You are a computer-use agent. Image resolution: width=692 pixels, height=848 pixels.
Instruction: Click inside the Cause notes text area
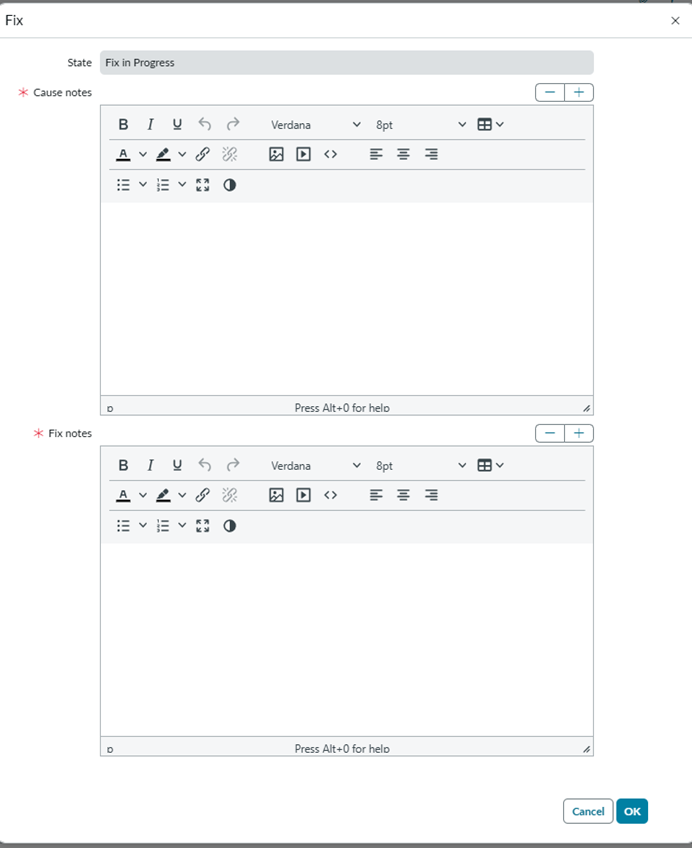point(347,299)
